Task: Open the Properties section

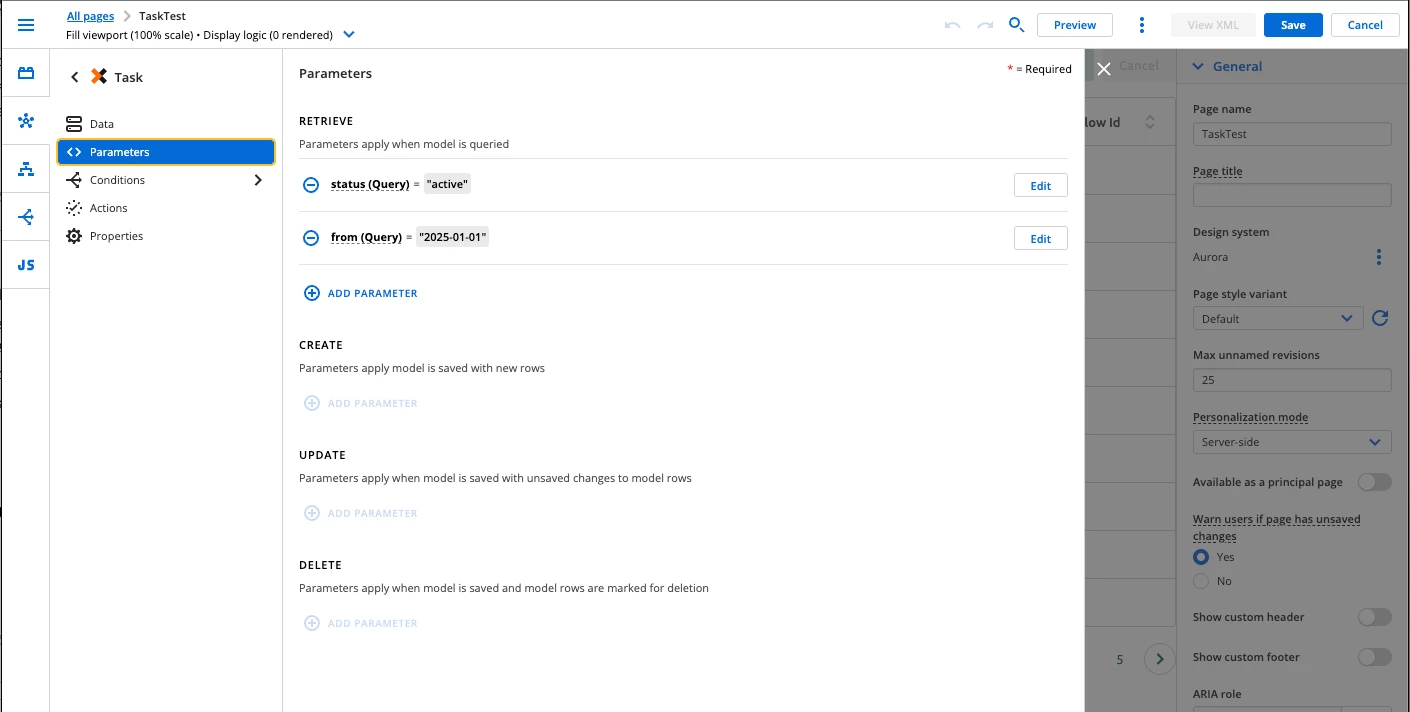Action: click(x=166, y=236)
